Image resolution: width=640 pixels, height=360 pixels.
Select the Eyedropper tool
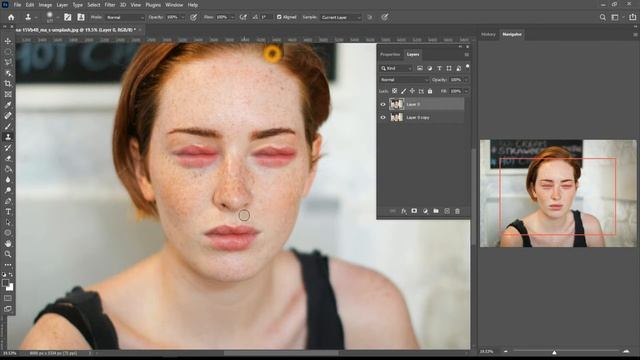8,105
